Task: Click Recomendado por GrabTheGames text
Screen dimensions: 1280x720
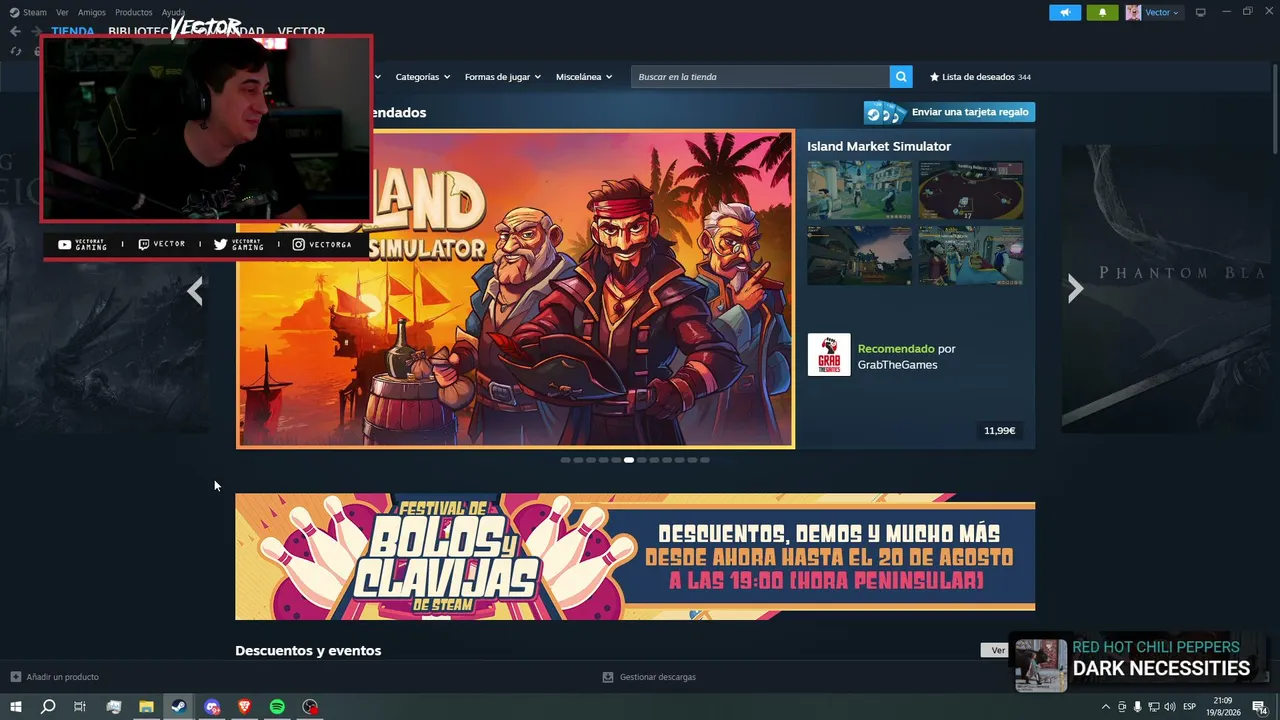Action: tap(907, 357)
